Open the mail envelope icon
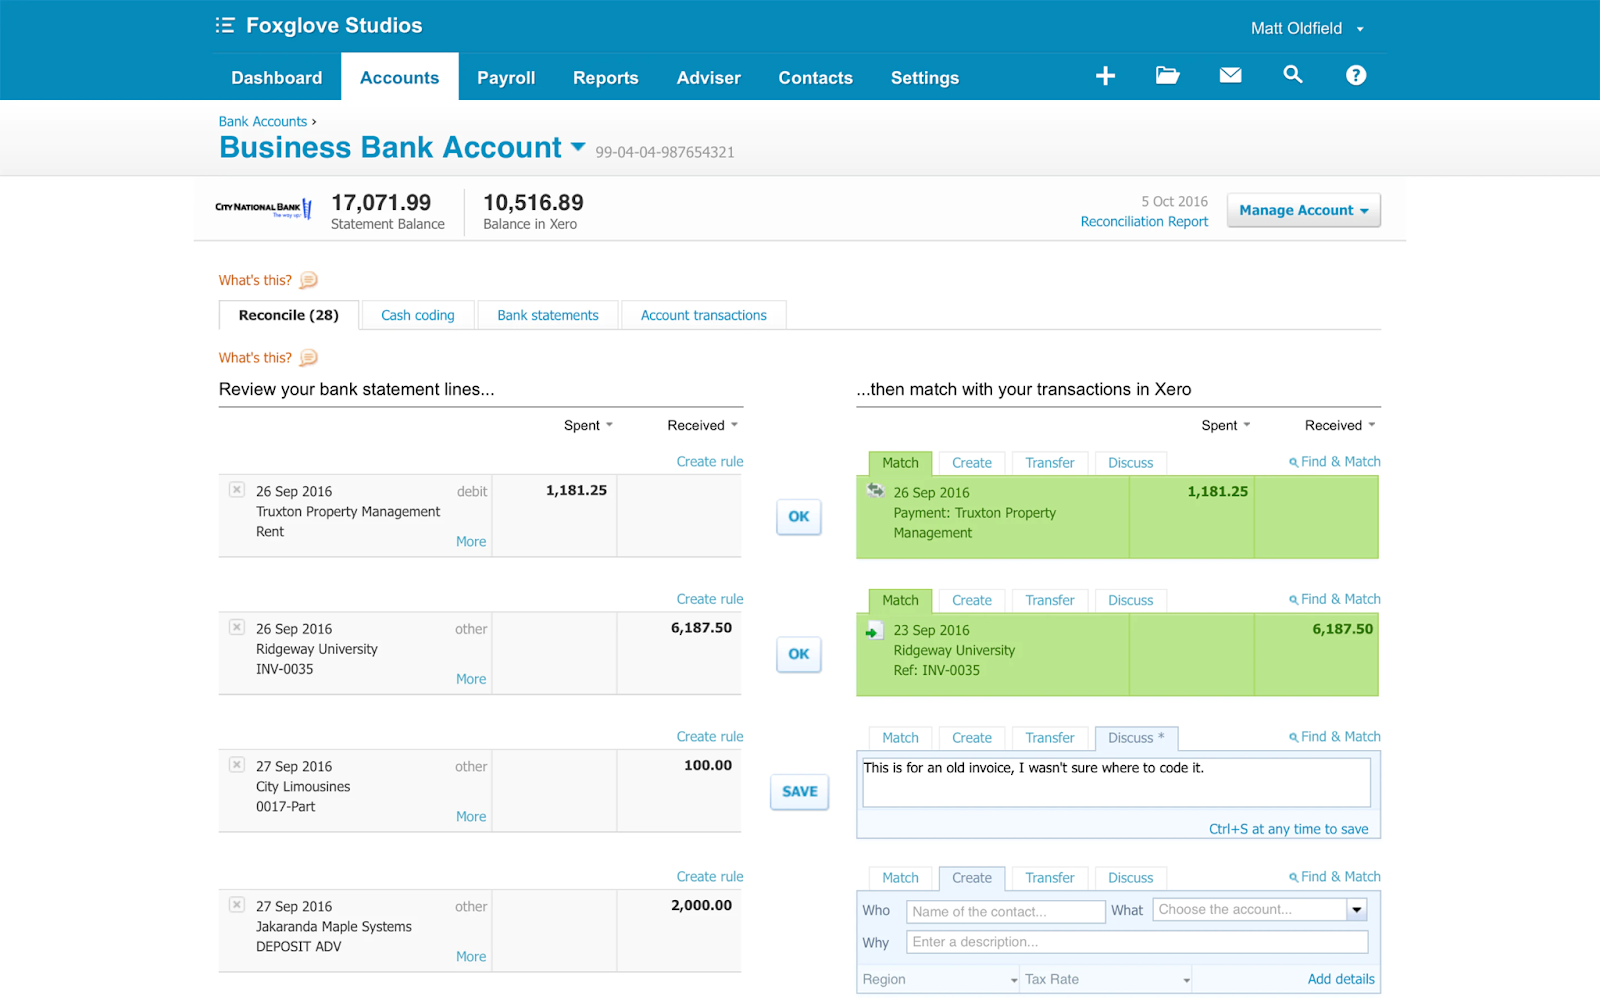The width and height of the screenshot is (1600, 1000). click(1230, 75)
